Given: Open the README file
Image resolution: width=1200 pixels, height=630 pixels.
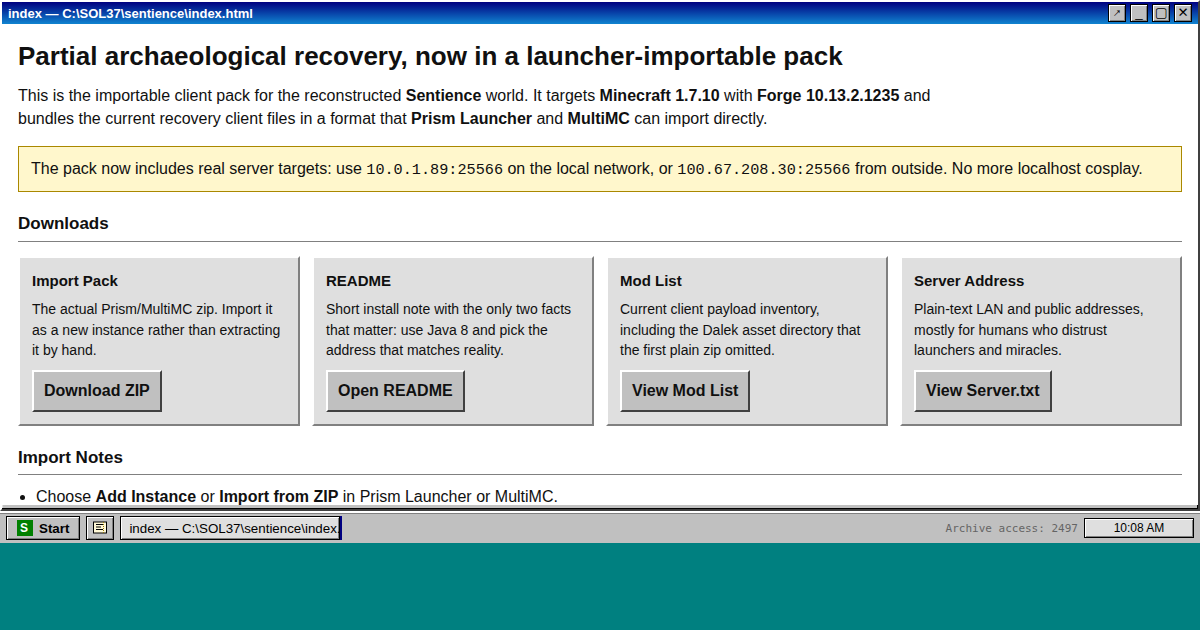Looking at the screenshot, I should pos(395,391).
